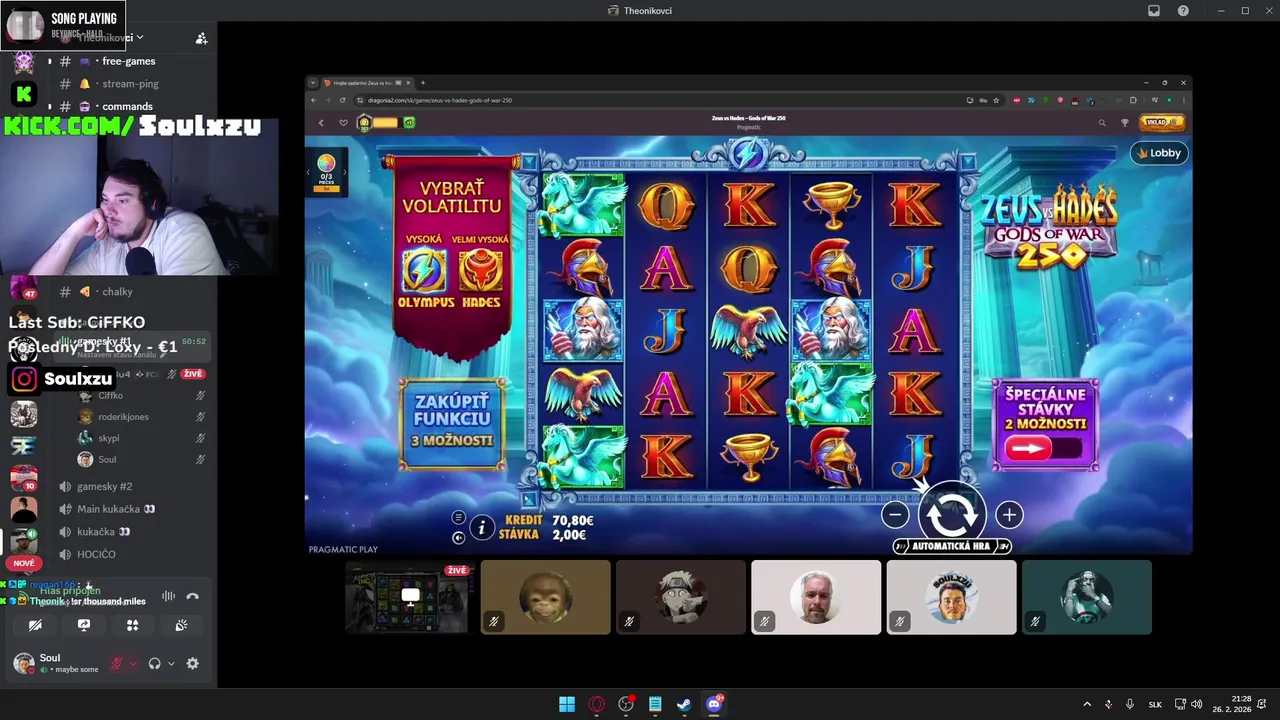Toggle Discord noise suppression waveform icon
This screenshot has width=1280, height=720.
coord(168,596)
